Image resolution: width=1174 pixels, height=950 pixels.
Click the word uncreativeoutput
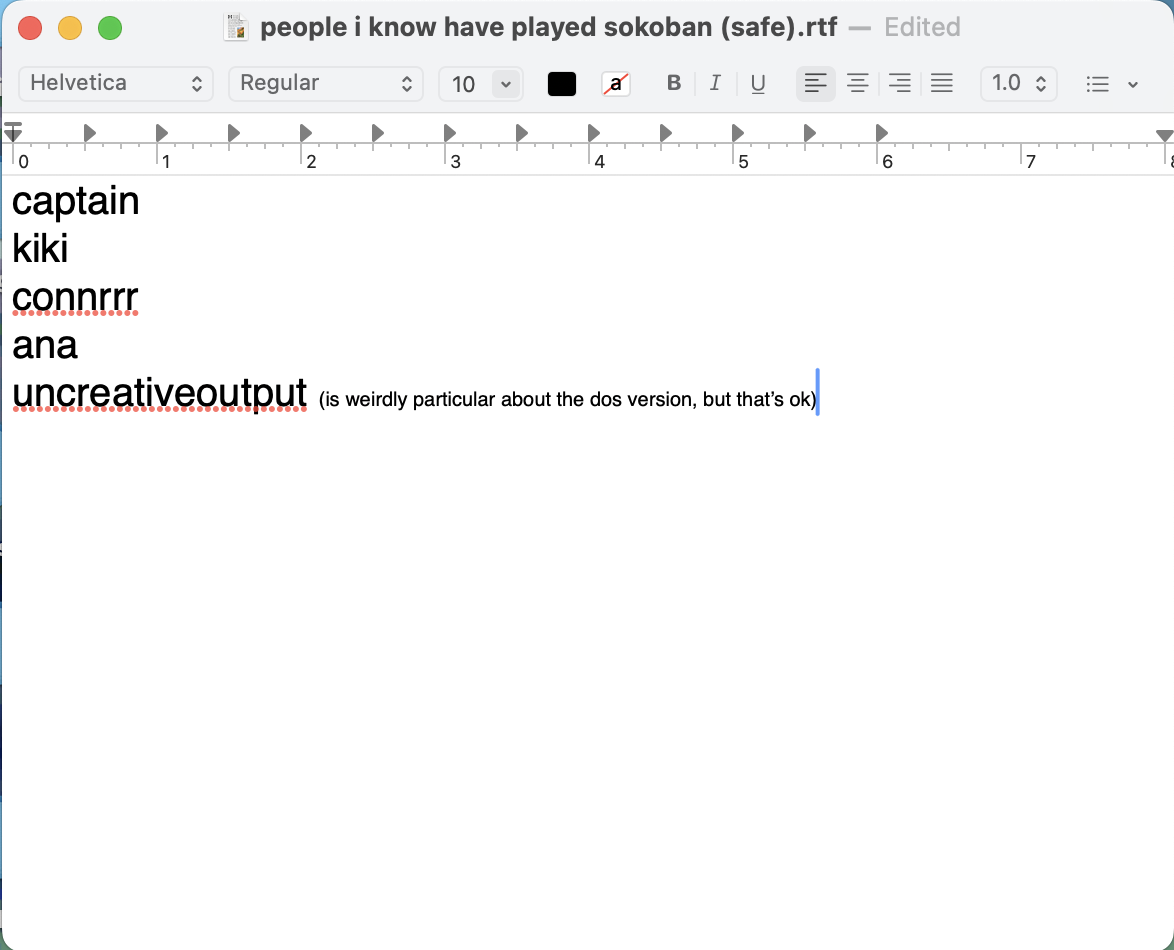point(159,393)
